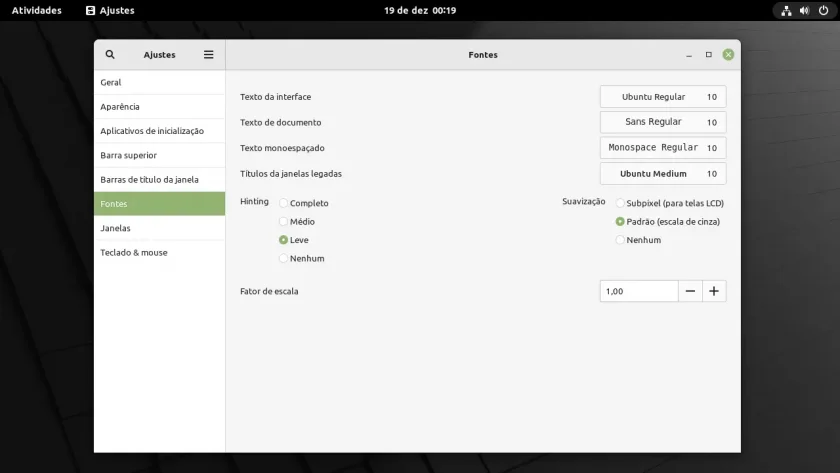
Task: Click the Títulos da janelas legadas label
Action: (291, 174)
